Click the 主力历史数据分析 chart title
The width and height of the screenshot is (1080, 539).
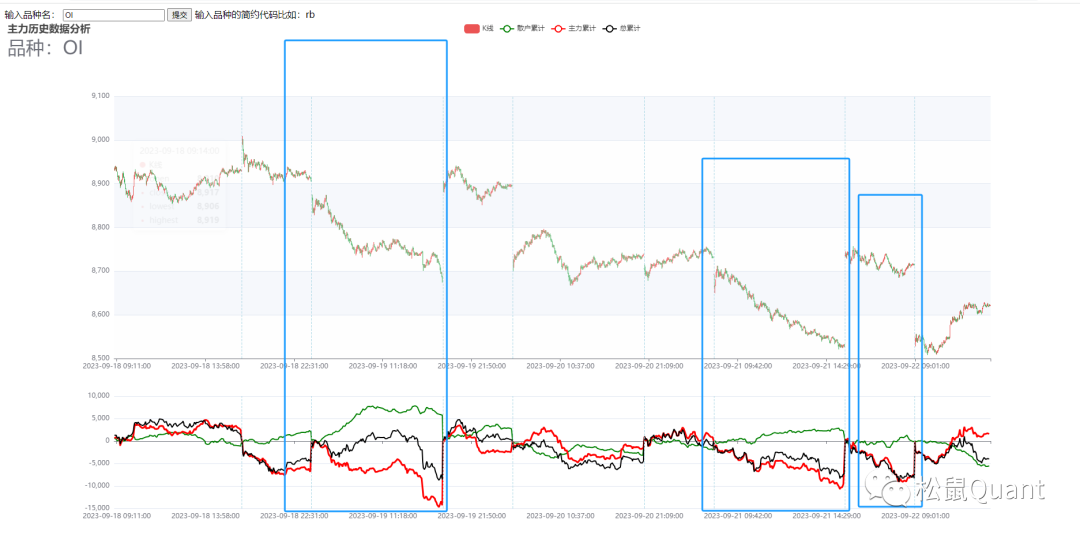coord(49,29)
